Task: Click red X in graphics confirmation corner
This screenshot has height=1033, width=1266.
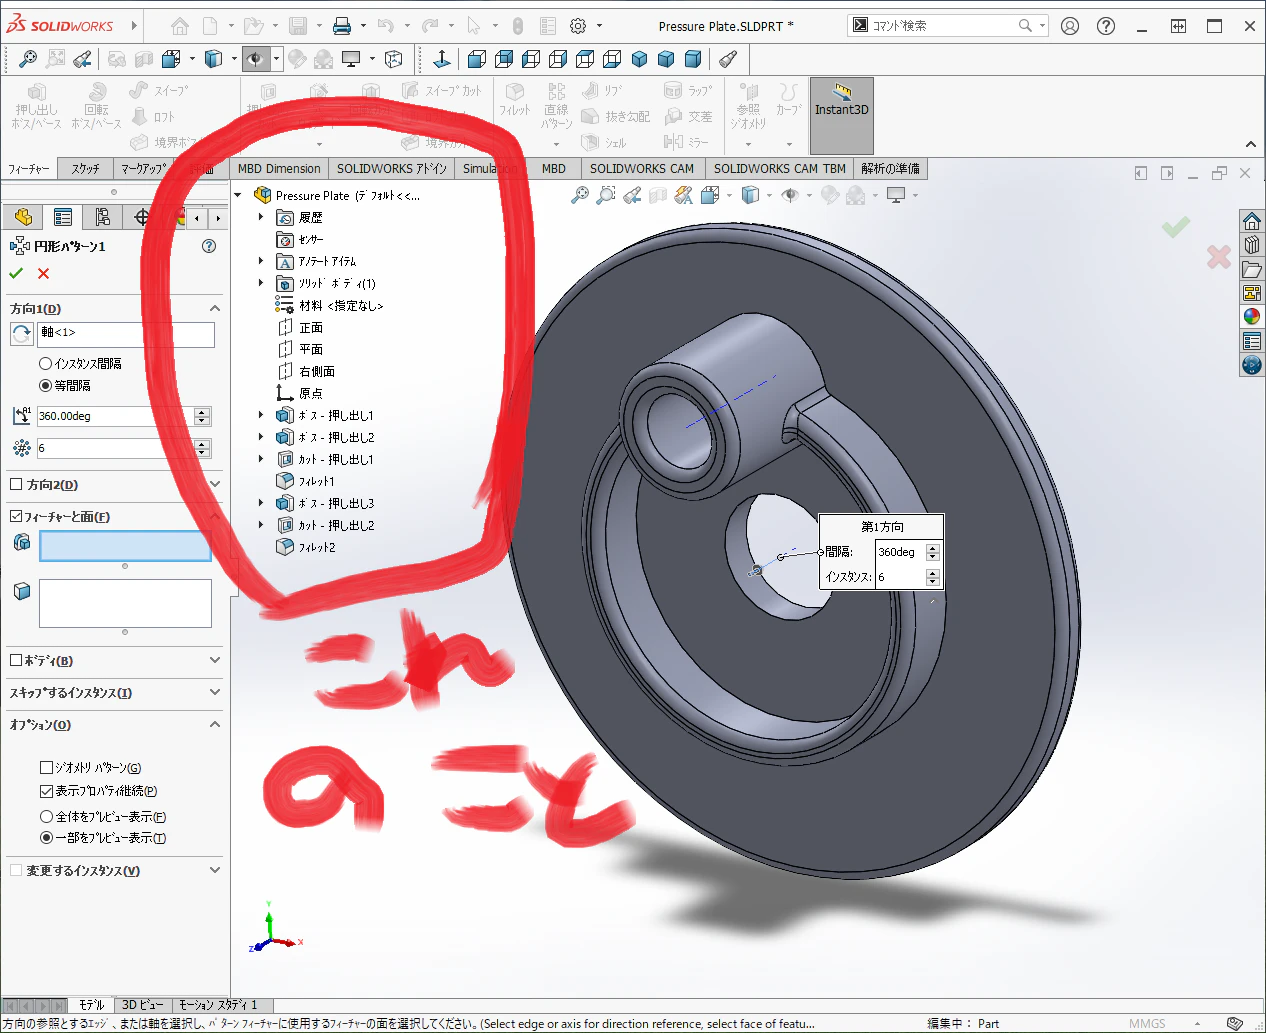Action: 1218,257
